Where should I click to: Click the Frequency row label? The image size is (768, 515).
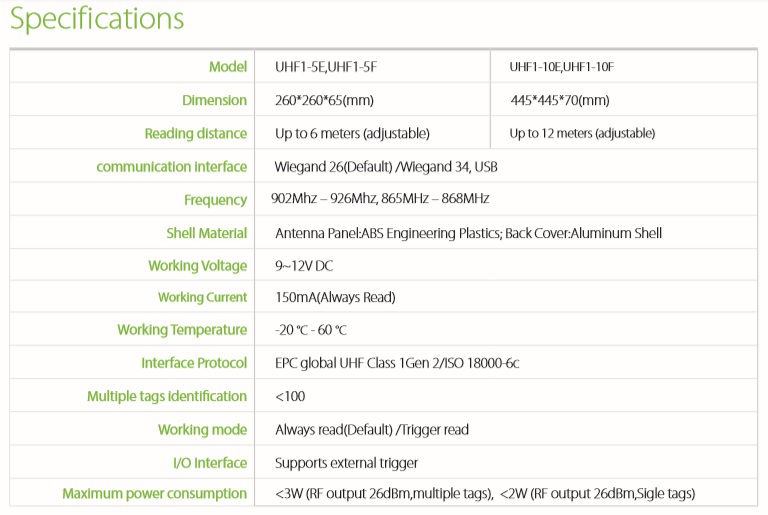215,200
